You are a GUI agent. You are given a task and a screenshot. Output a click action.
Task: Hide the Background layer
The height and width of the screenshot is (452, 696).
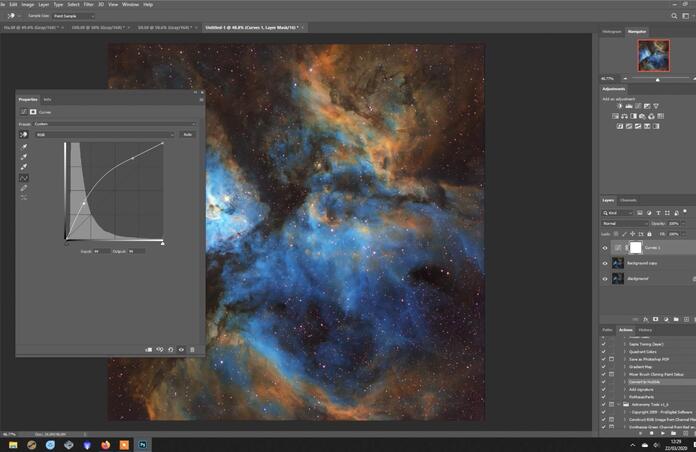point(605,279)
